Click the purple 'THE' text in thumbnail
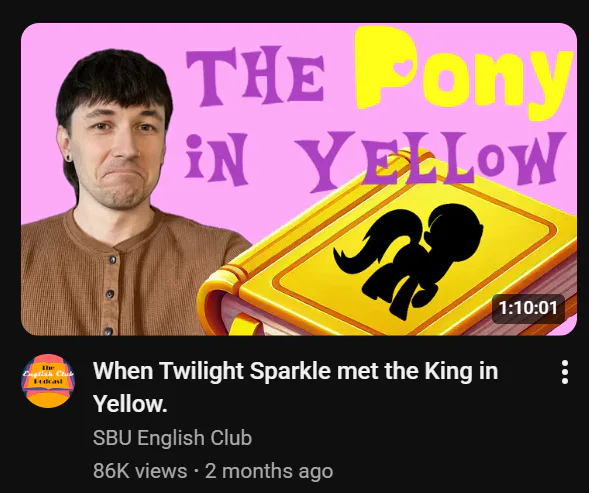 (x=255, y=76)
